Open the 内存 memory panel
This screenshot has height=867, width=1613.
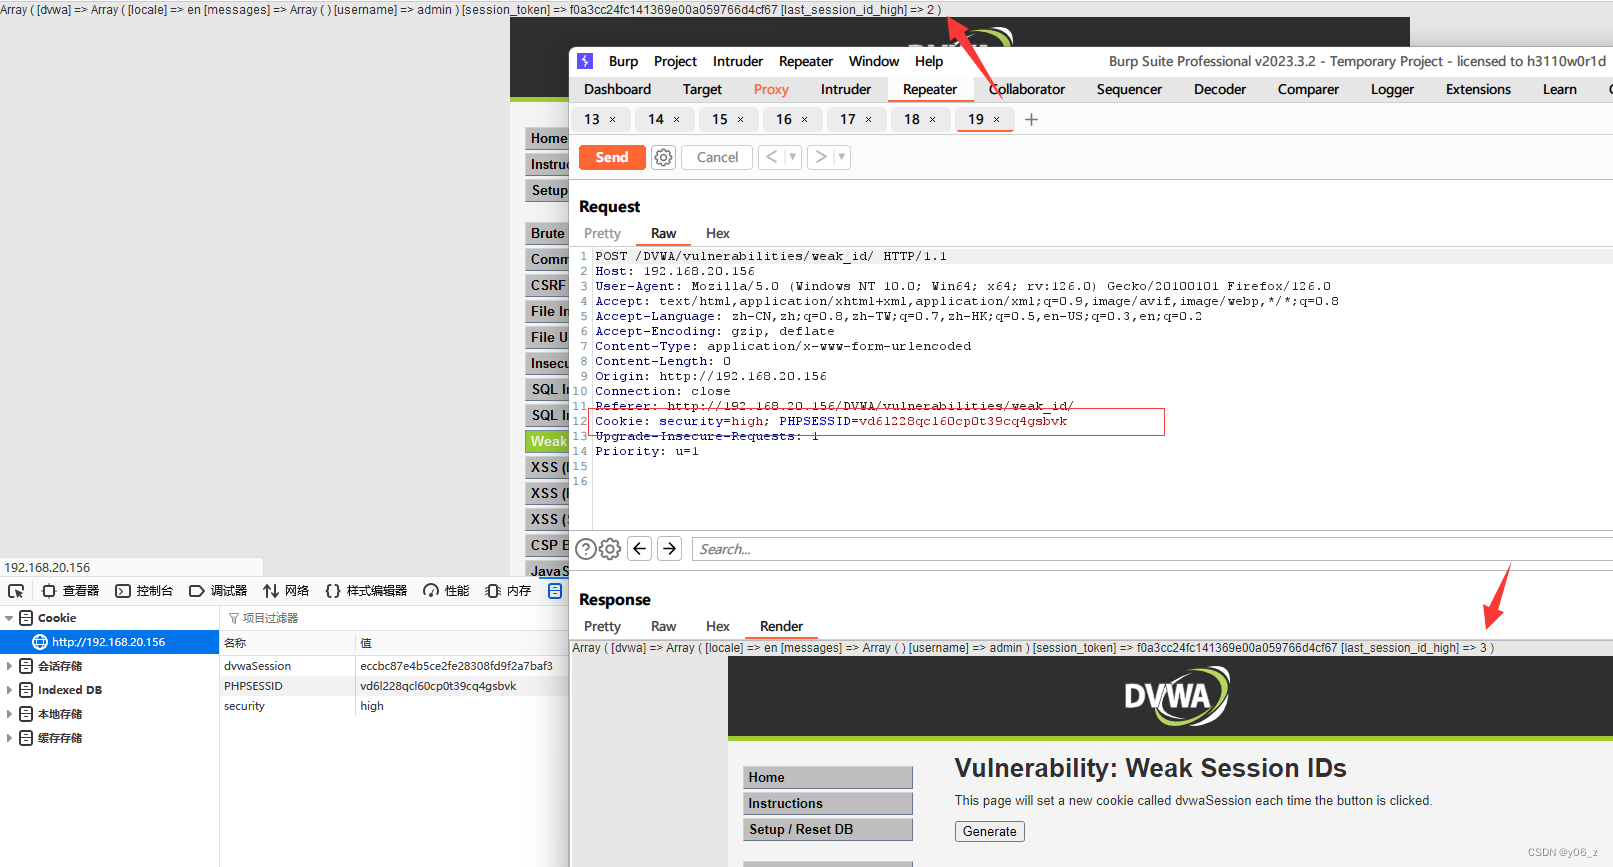coord(508,591)
